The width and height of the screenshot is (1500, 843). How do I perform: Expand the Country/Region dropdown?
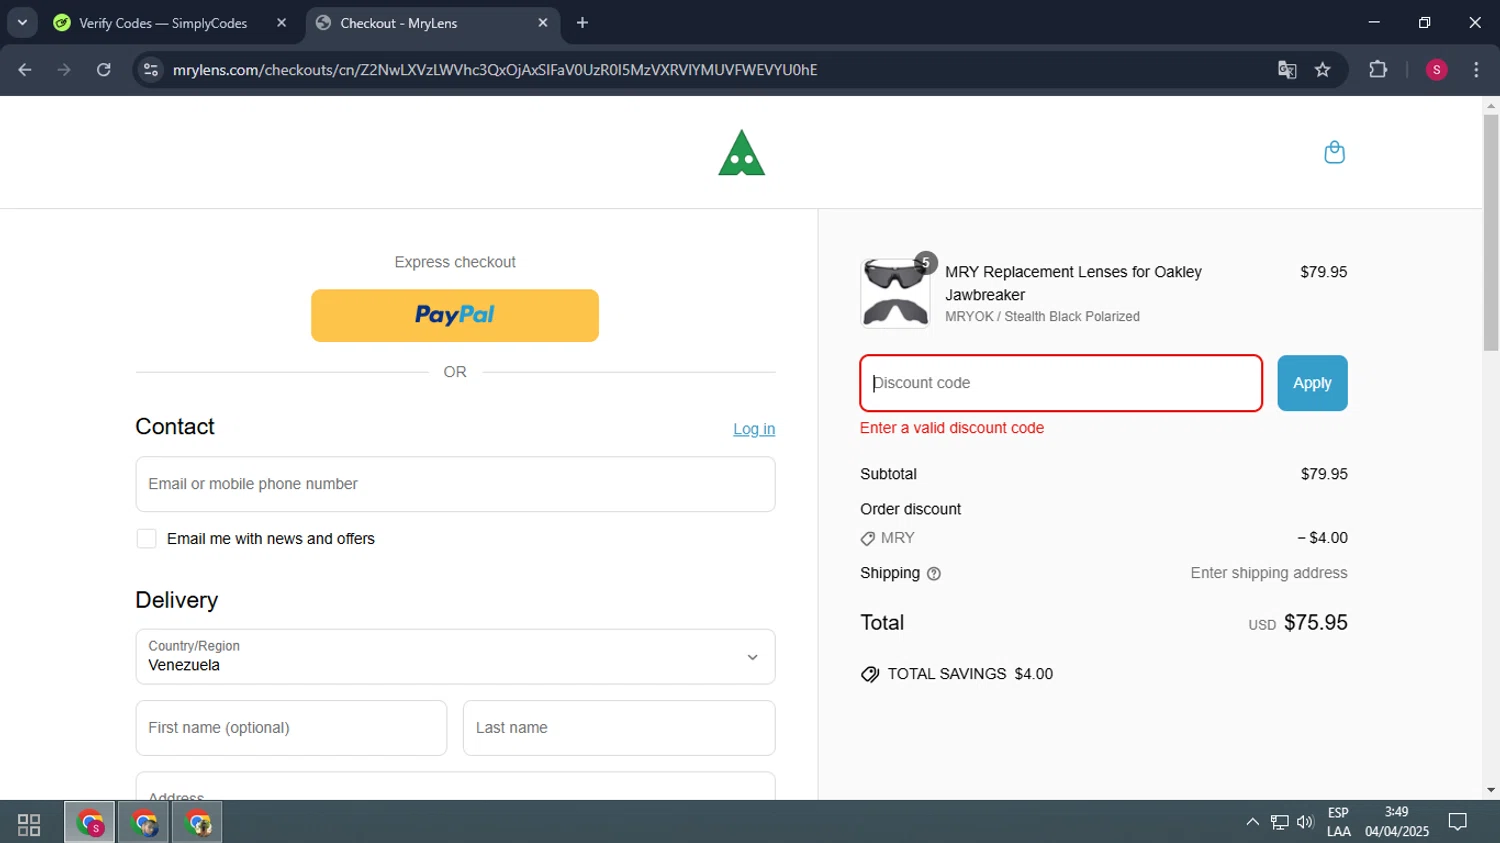[x=455, y=657]
